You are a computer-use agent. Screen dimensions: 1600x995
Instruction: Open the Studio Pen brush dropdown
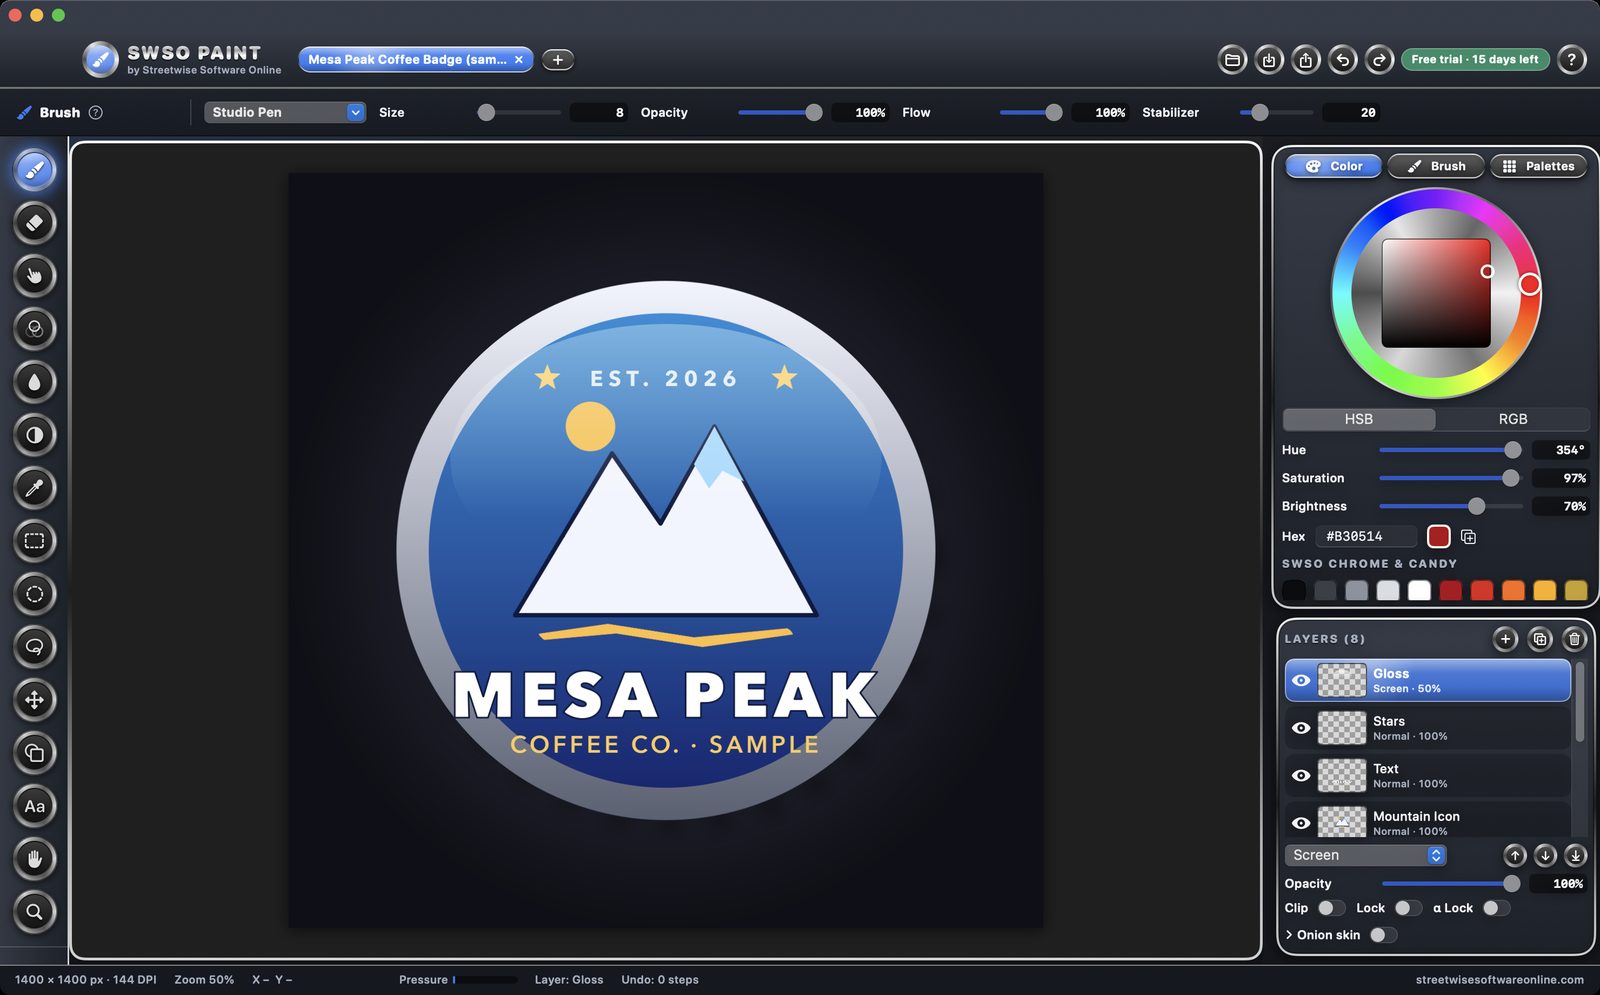[285, 112]
